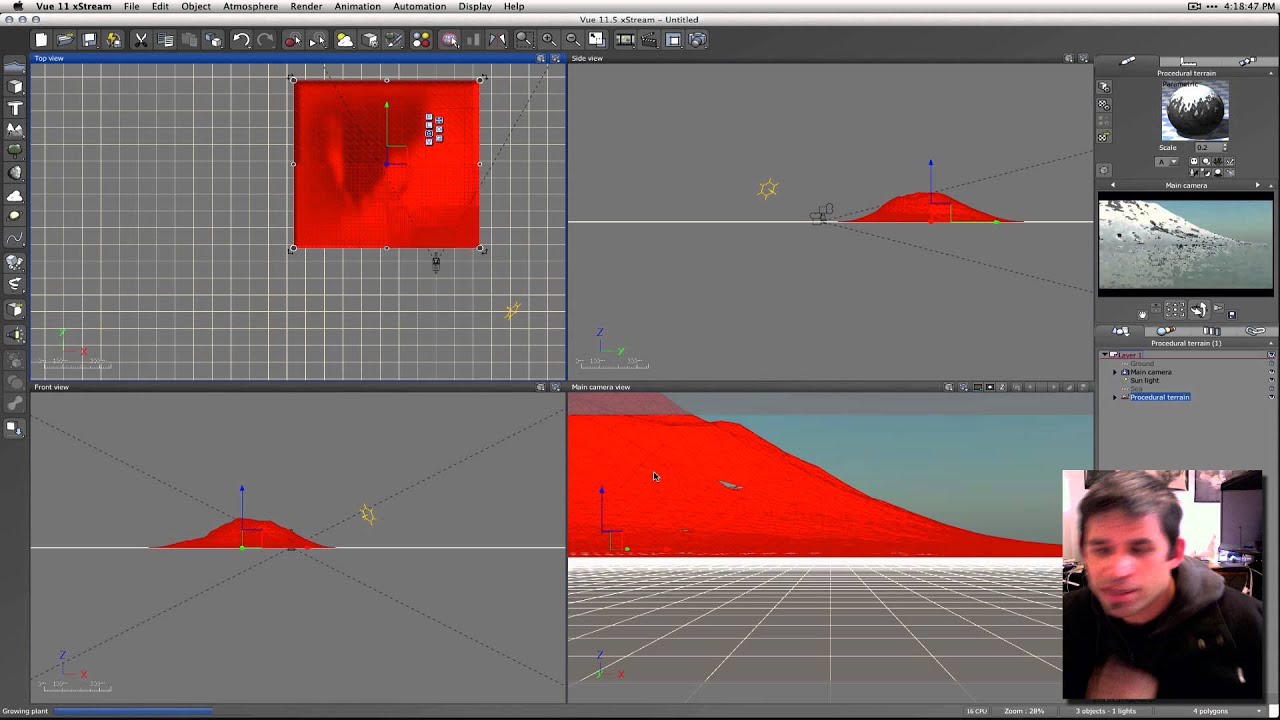The width and height of the screenshot is (1280, 720).
Task: Select the spline curve tool
Action: 15,239
